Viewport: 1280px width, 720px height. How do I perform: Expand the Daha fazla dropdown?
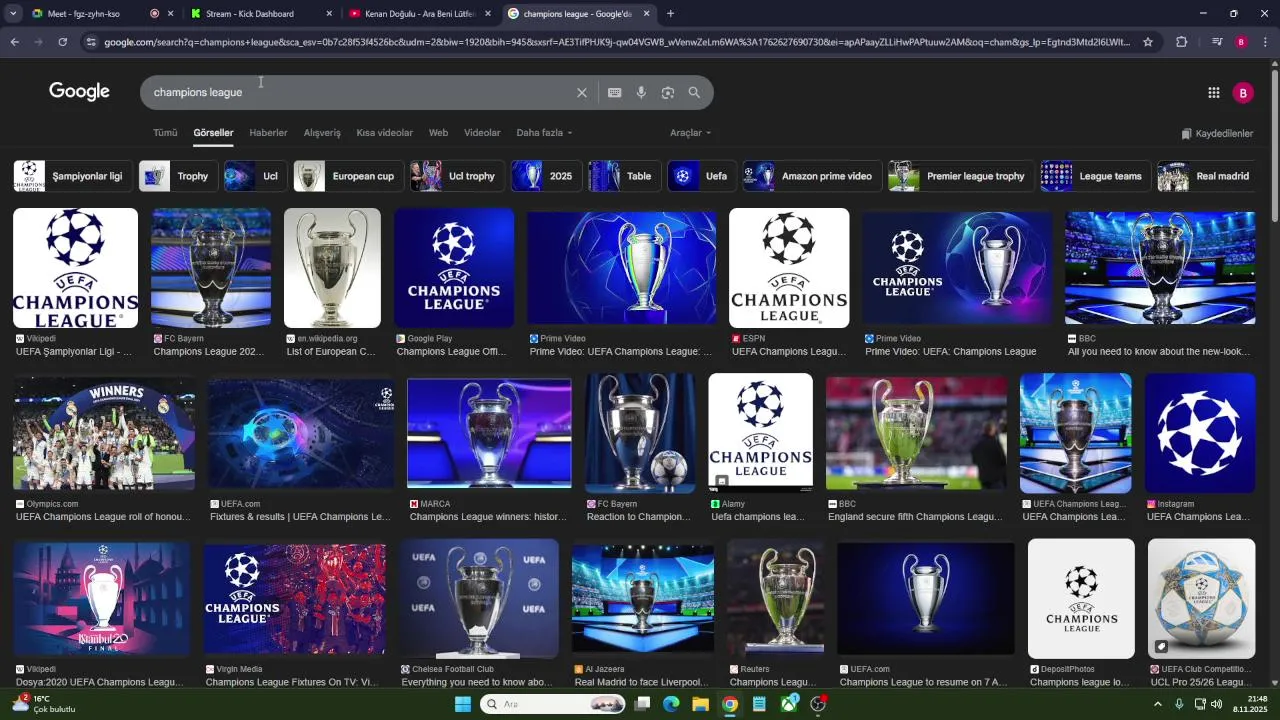coord(544,133)
